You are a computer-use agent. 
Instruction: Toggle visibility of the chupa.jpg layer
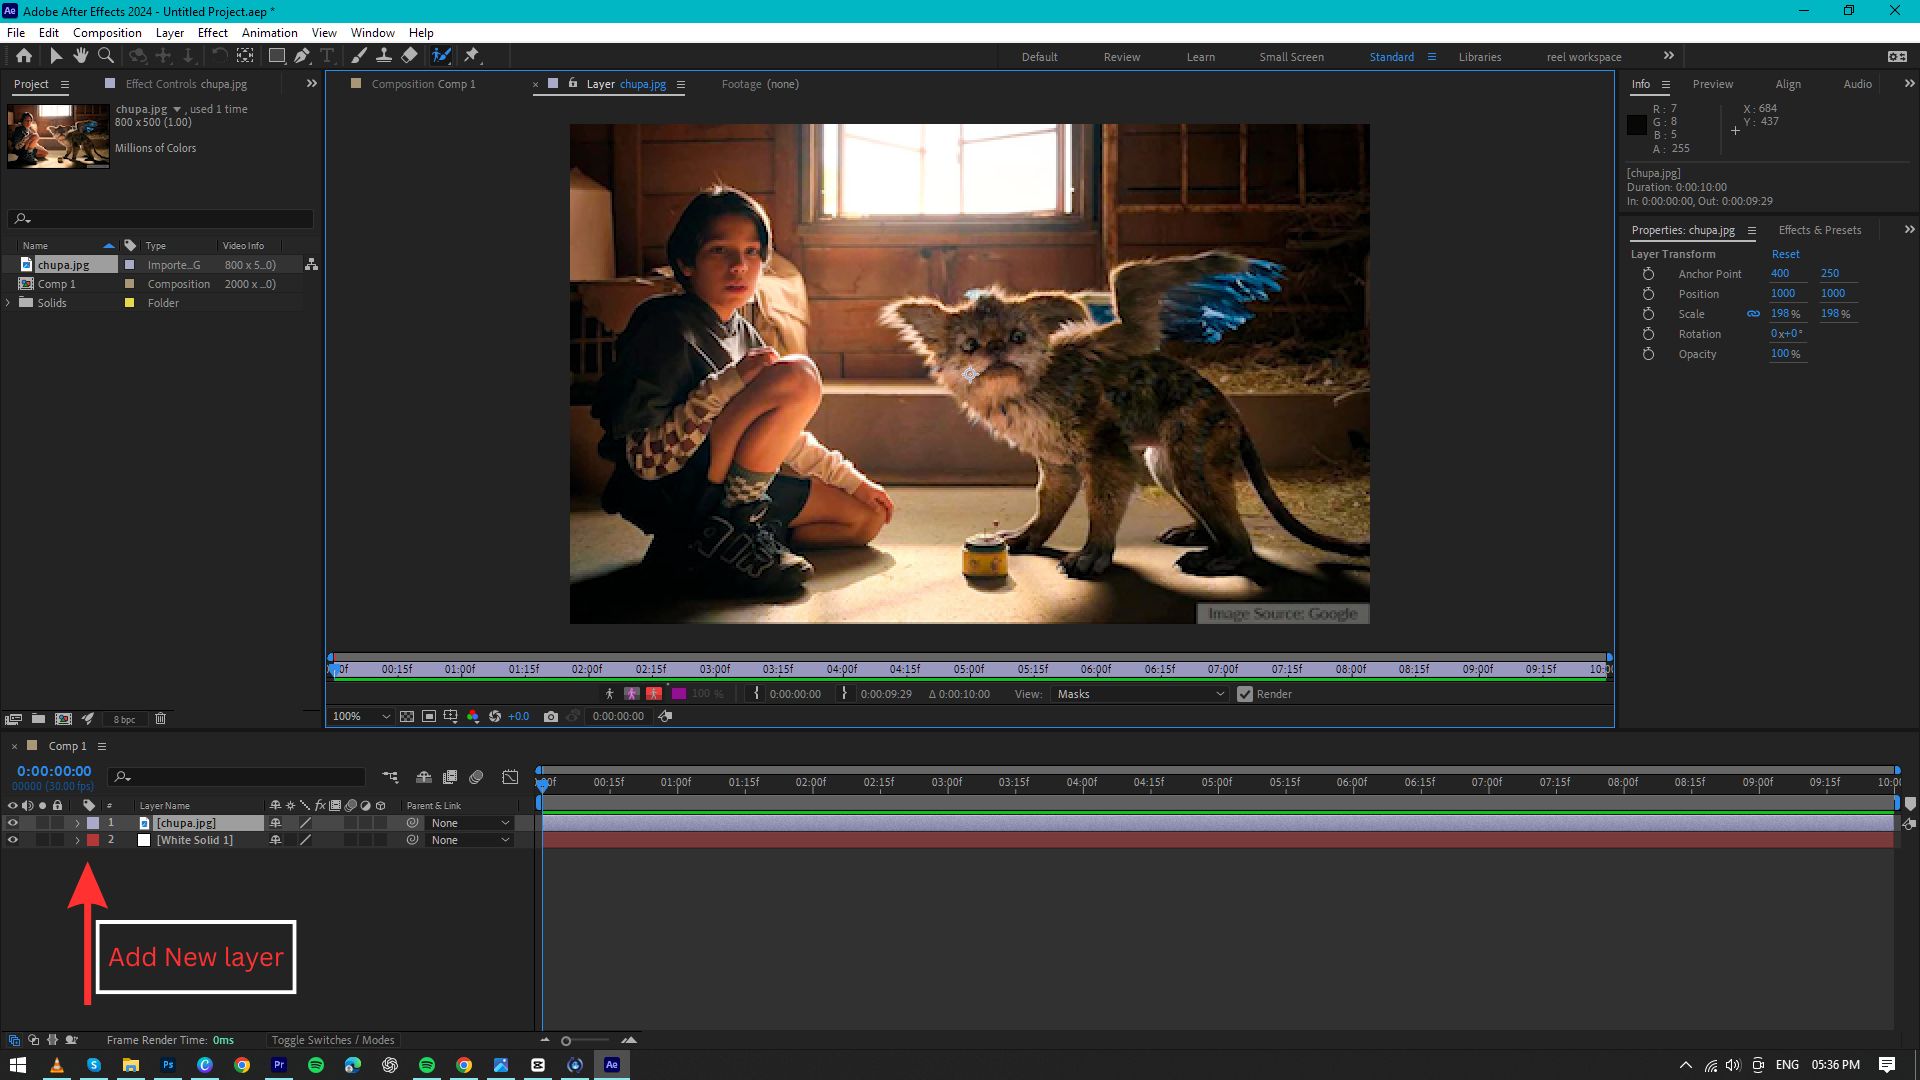pyautogui.click(x=13, y=822)
